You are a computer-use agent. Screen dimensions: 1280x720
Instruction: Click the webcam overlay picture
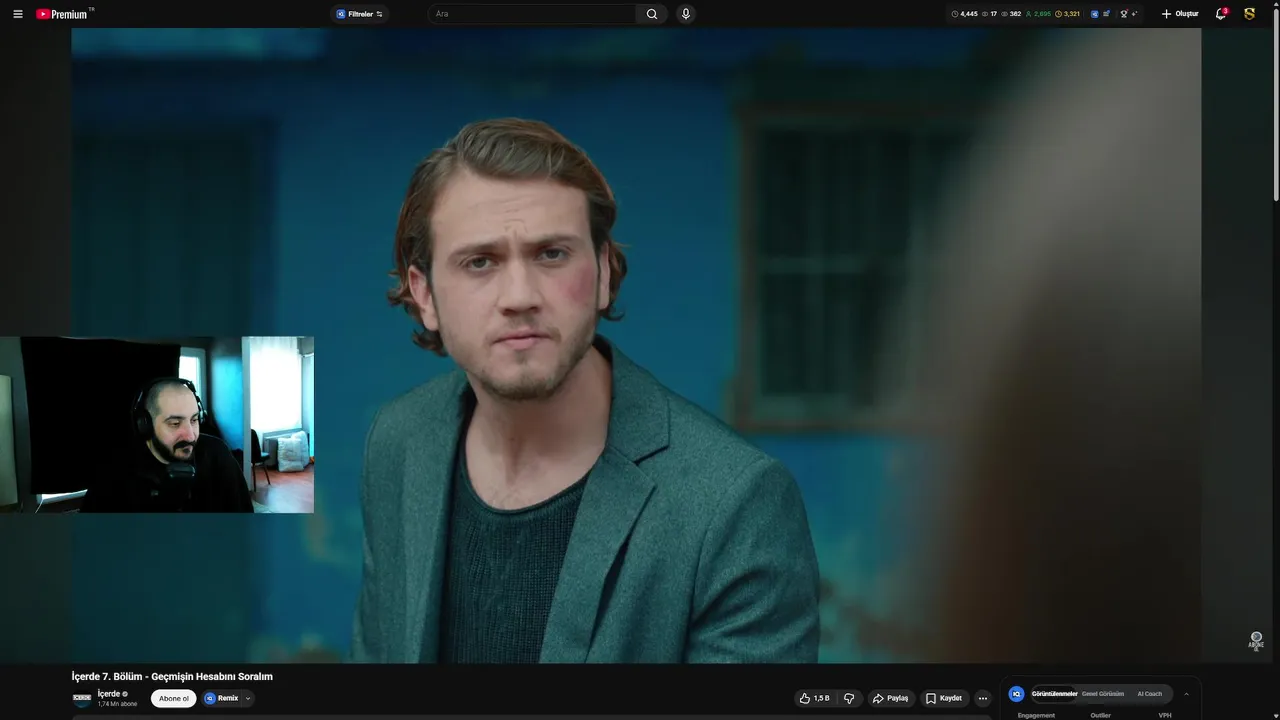click(x=157, y=425)
